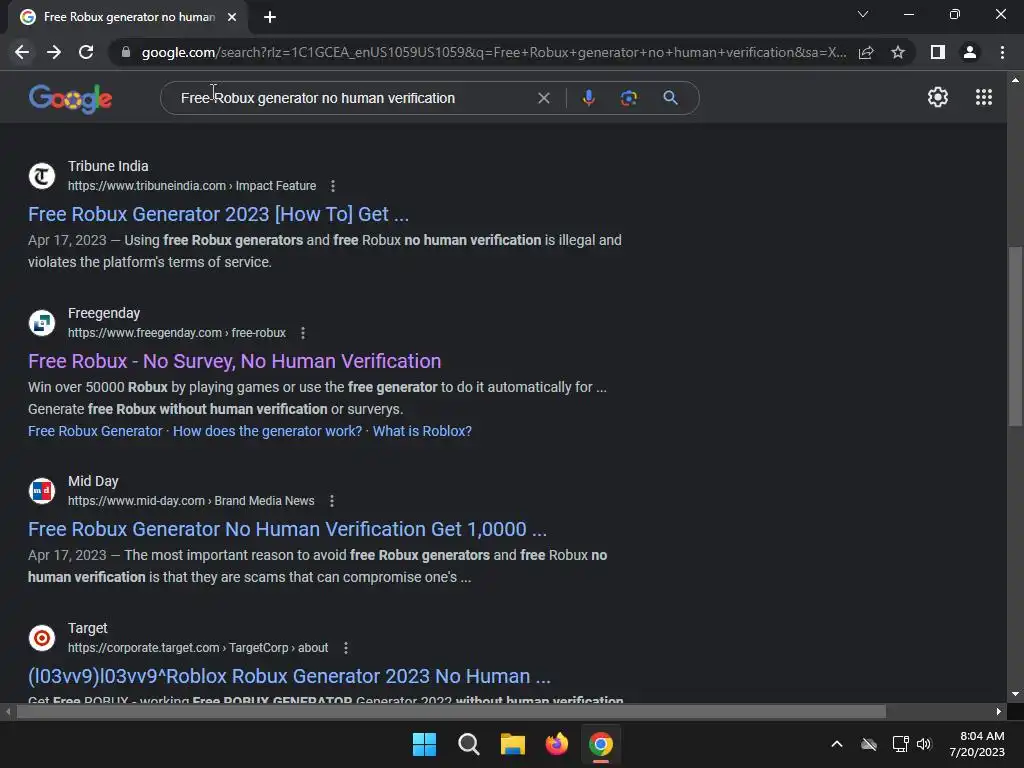Click the OneDrive tray icon
Image resolution: width=1024 pixels, height=768 pixels.
click(869, 744)
